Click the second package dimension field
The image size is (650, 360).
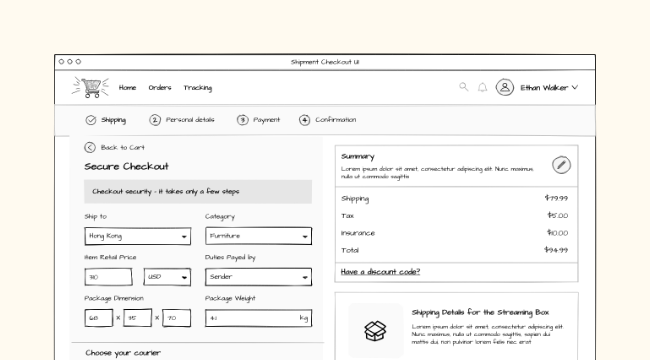(137, 318)
